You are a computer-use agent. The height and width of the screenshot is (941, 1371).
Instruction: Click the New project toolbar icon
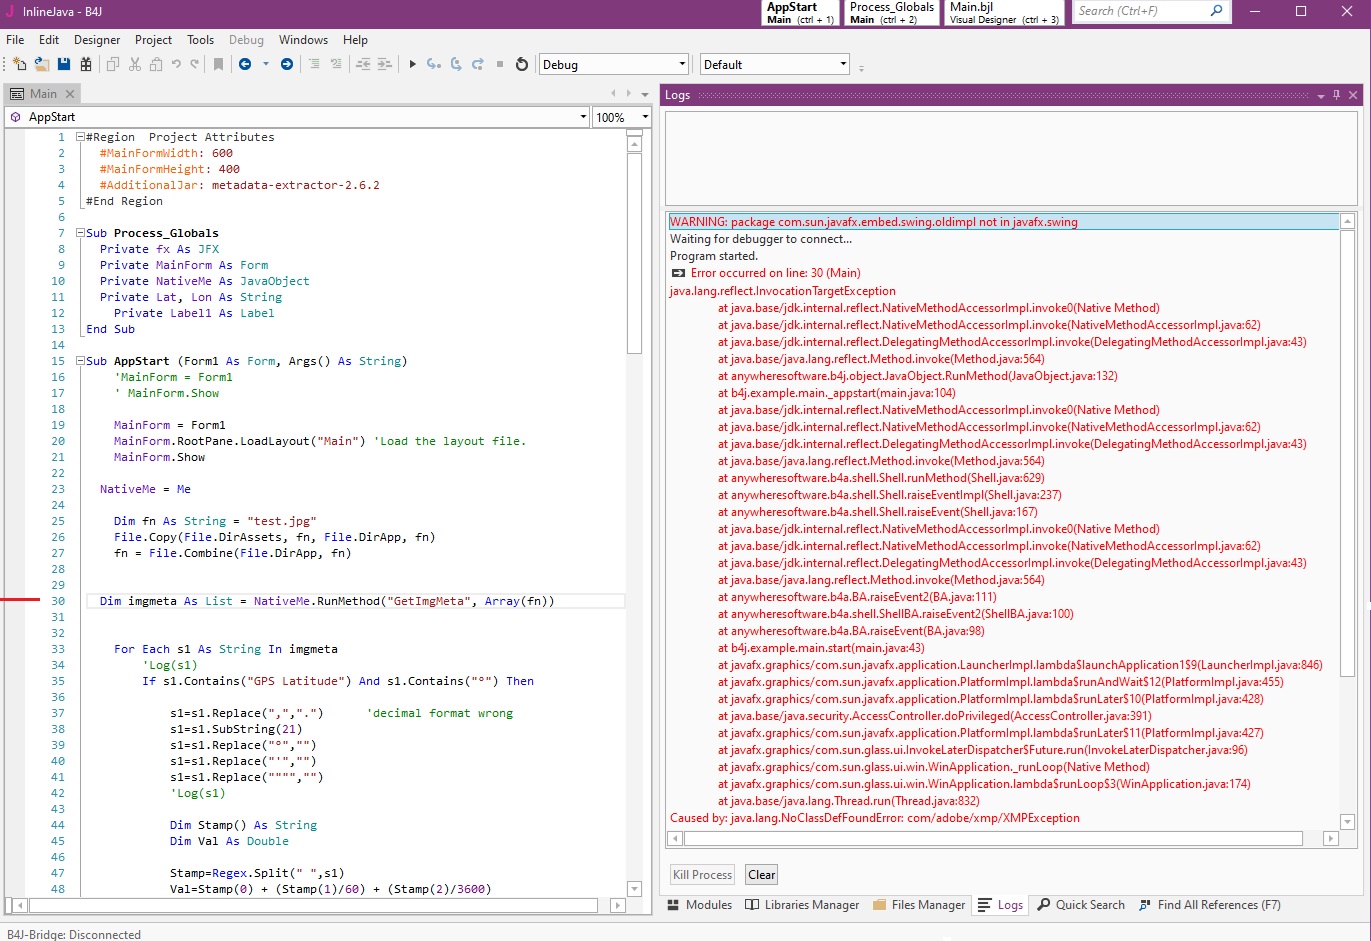[19, 64]
